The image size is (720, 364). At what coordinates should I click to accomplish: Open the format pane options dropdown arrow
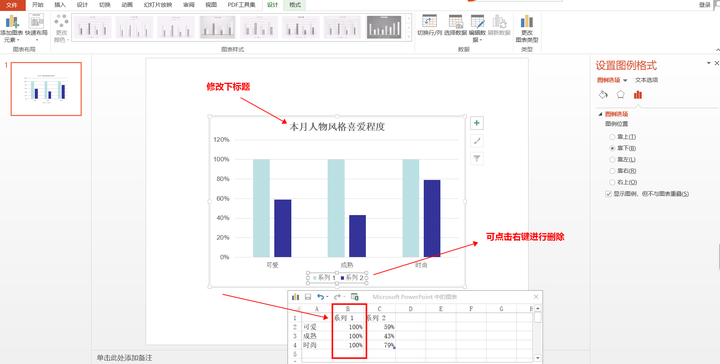tap(709, 63)
